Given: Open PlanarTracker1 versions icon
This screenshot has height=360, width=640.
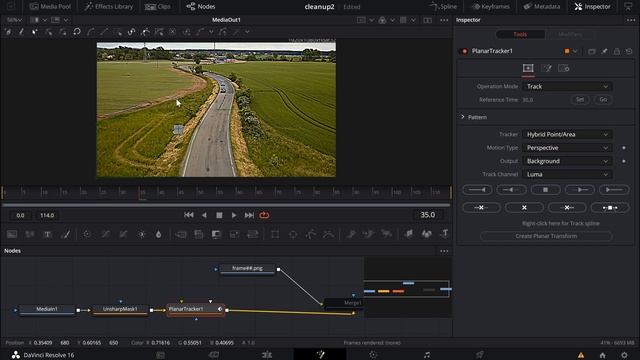Looking at the screenshot, I should [591, 51].
